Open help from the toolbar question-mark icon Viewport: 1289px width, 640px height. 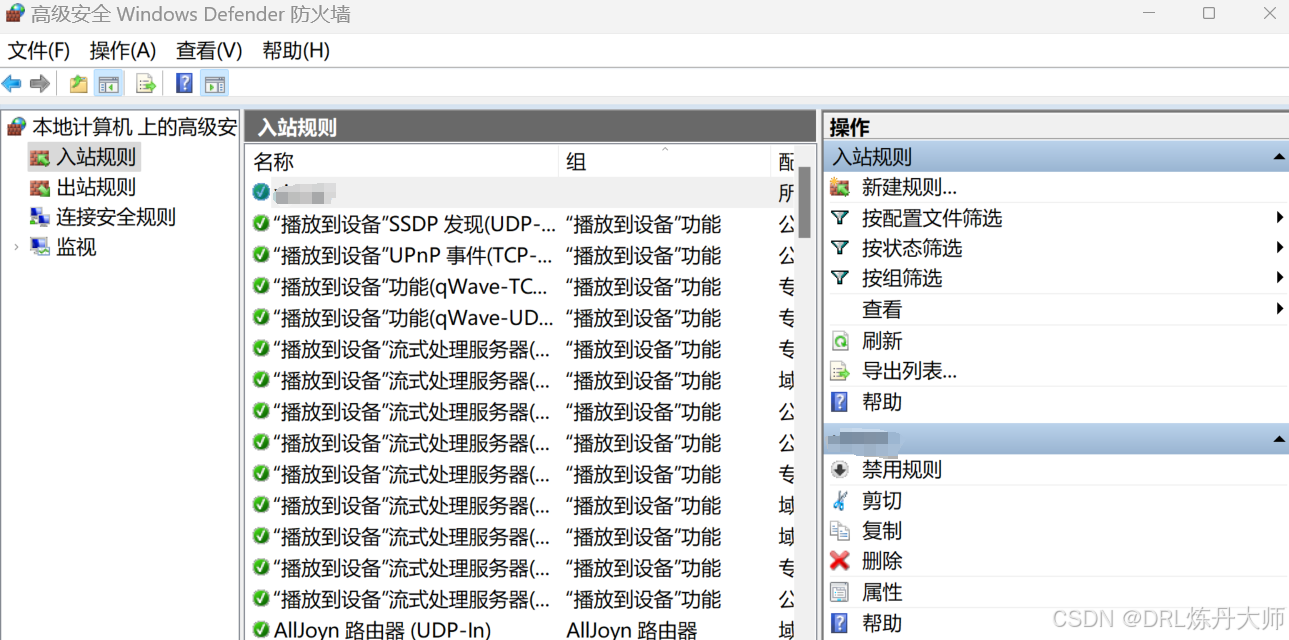pyautogui.click(x=184, y=84)
